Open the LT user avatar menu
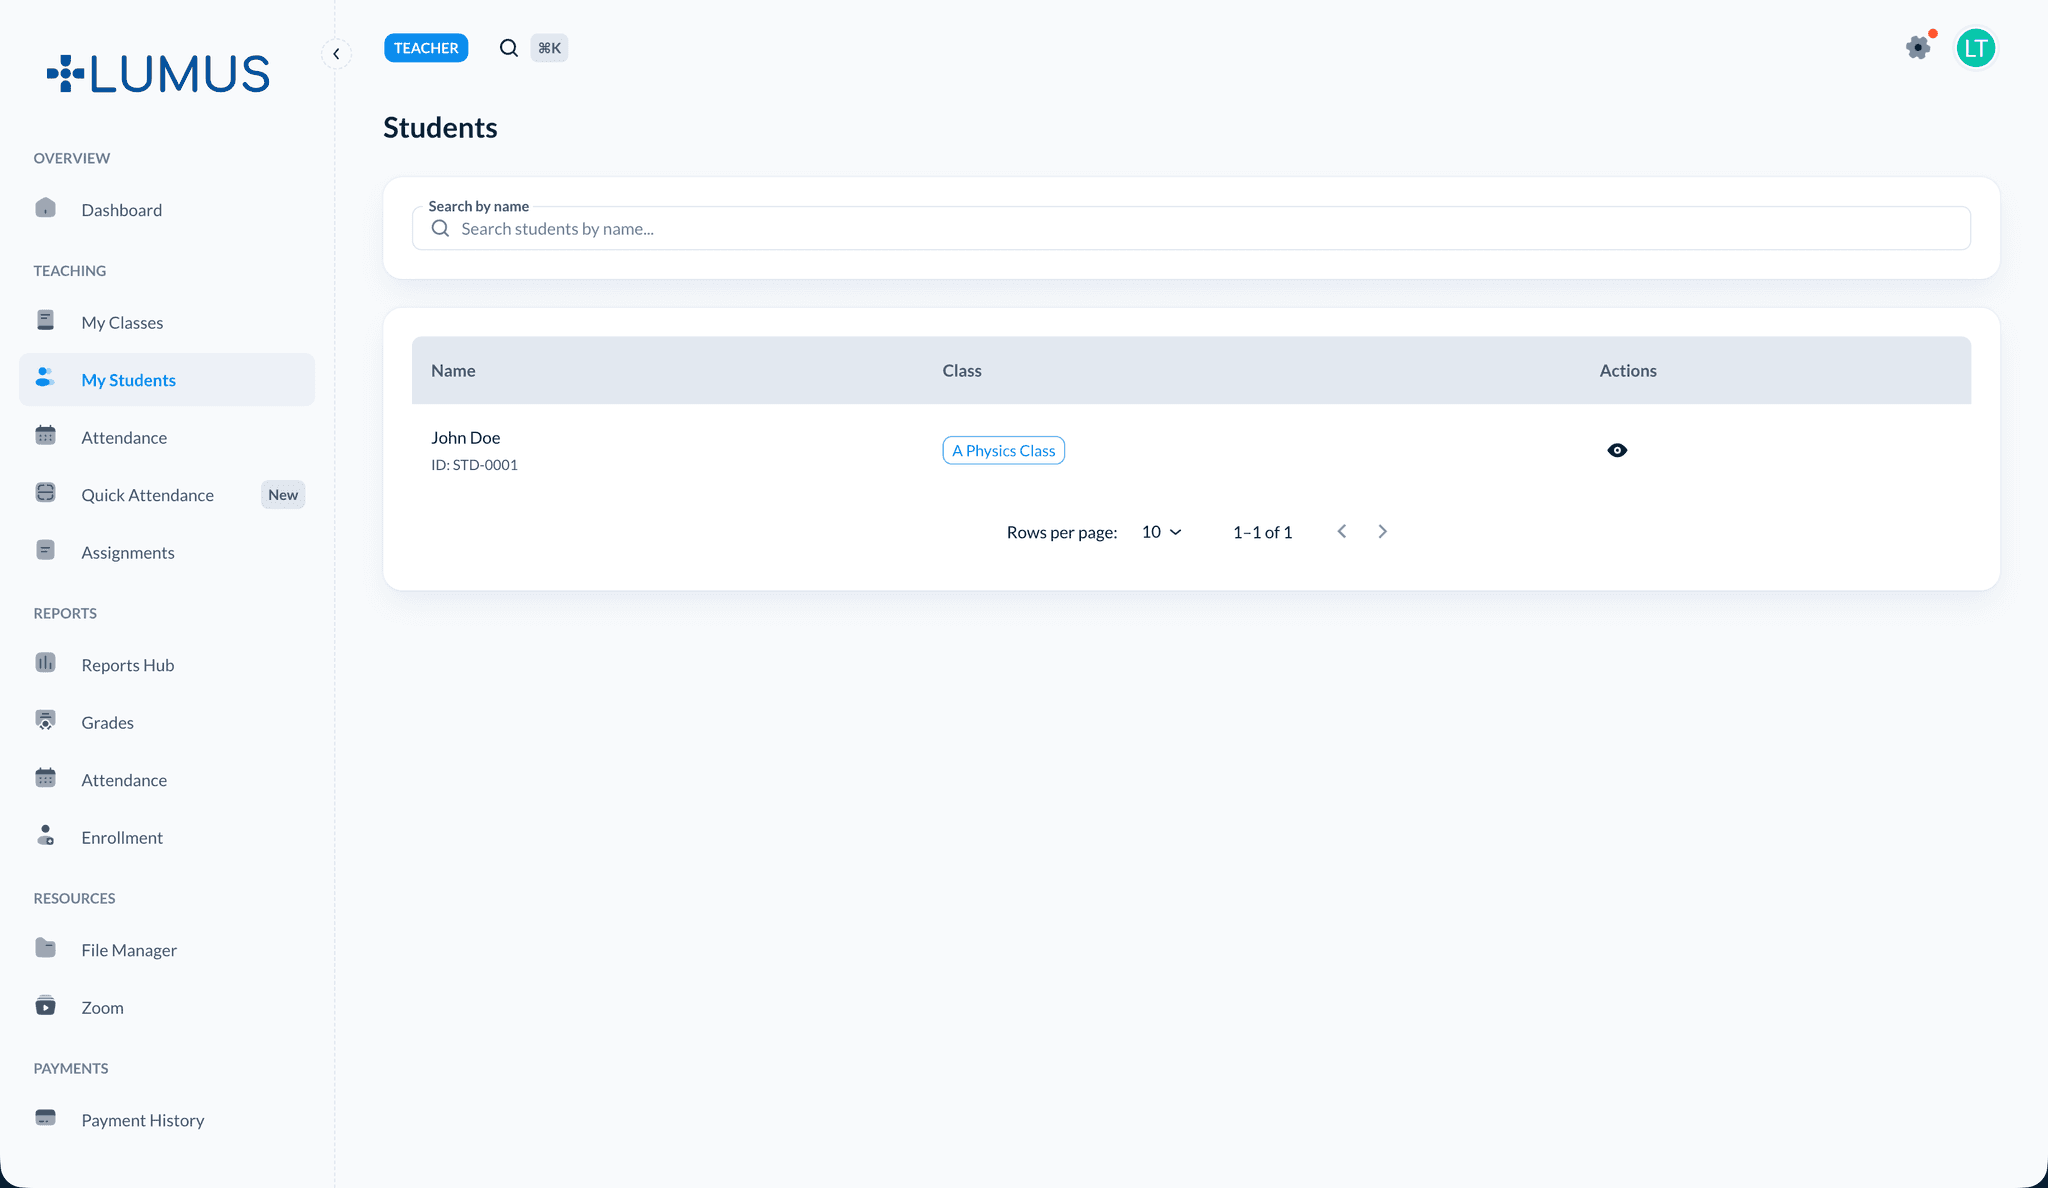The image size is (2048, 1188). click(x=1975, y=48)
